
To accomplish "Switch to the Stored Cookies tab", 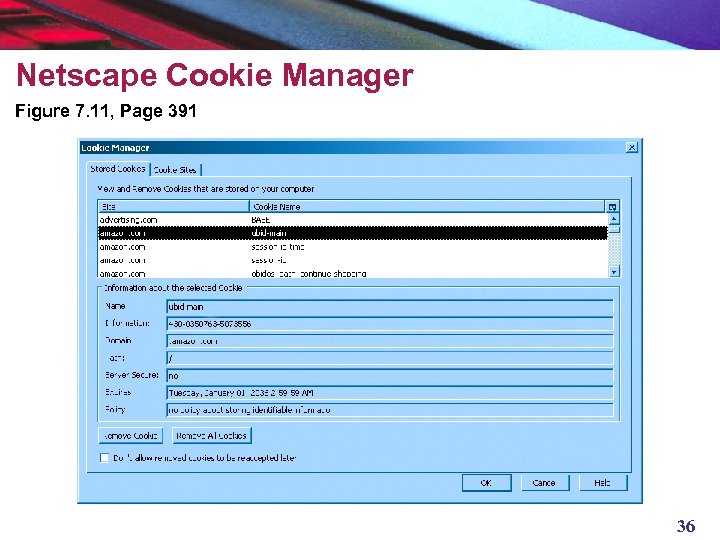I will [118, 169].
